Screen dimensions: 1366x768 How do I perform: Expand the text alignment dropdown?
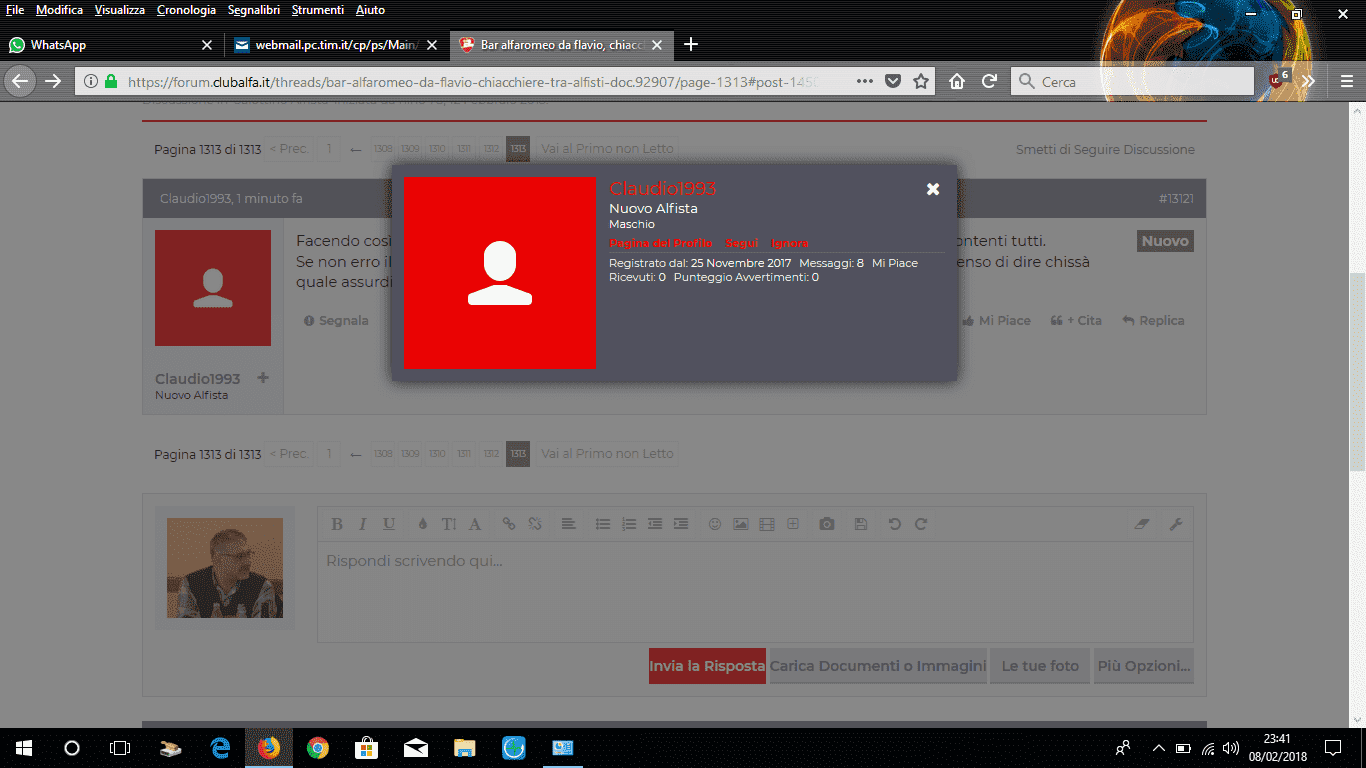(567, 524)
